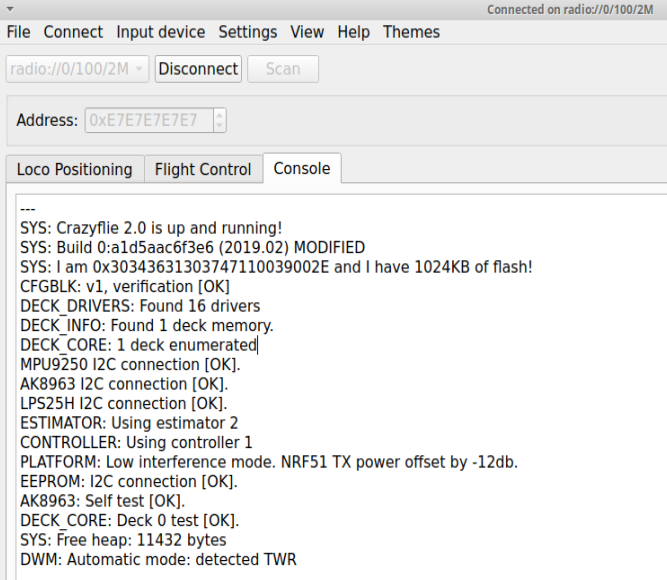Open the File menu

(18, 32)
